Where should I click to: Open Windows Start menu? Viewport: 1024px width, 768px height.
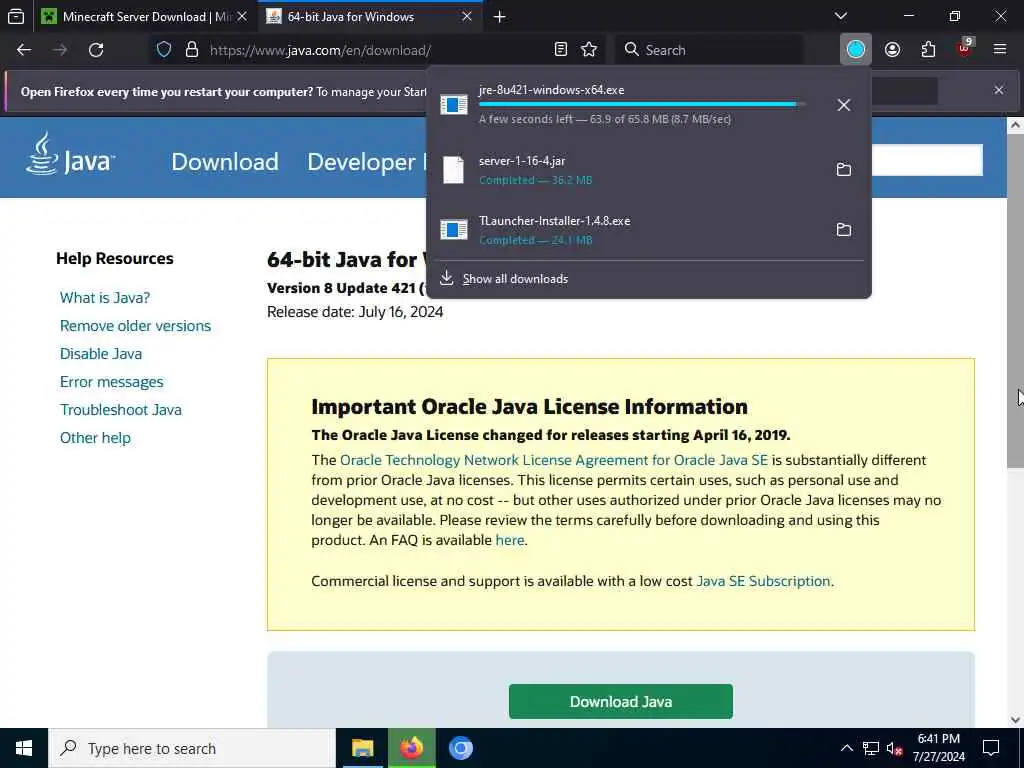coord(24,748)
